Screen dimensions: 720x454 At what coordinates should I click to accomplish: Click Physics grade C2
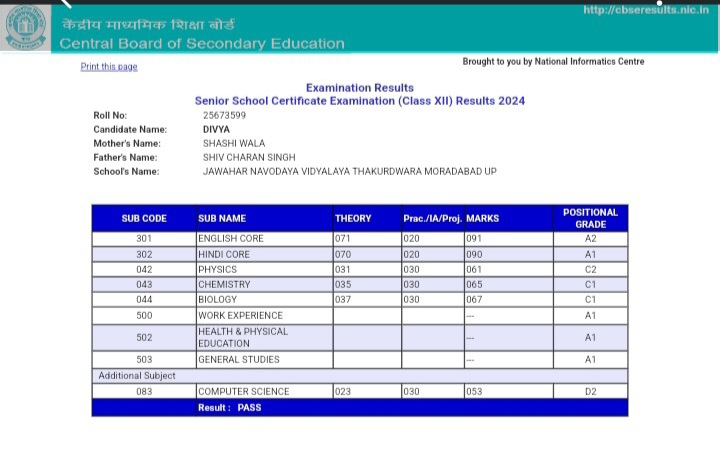(x=591, y=269)
